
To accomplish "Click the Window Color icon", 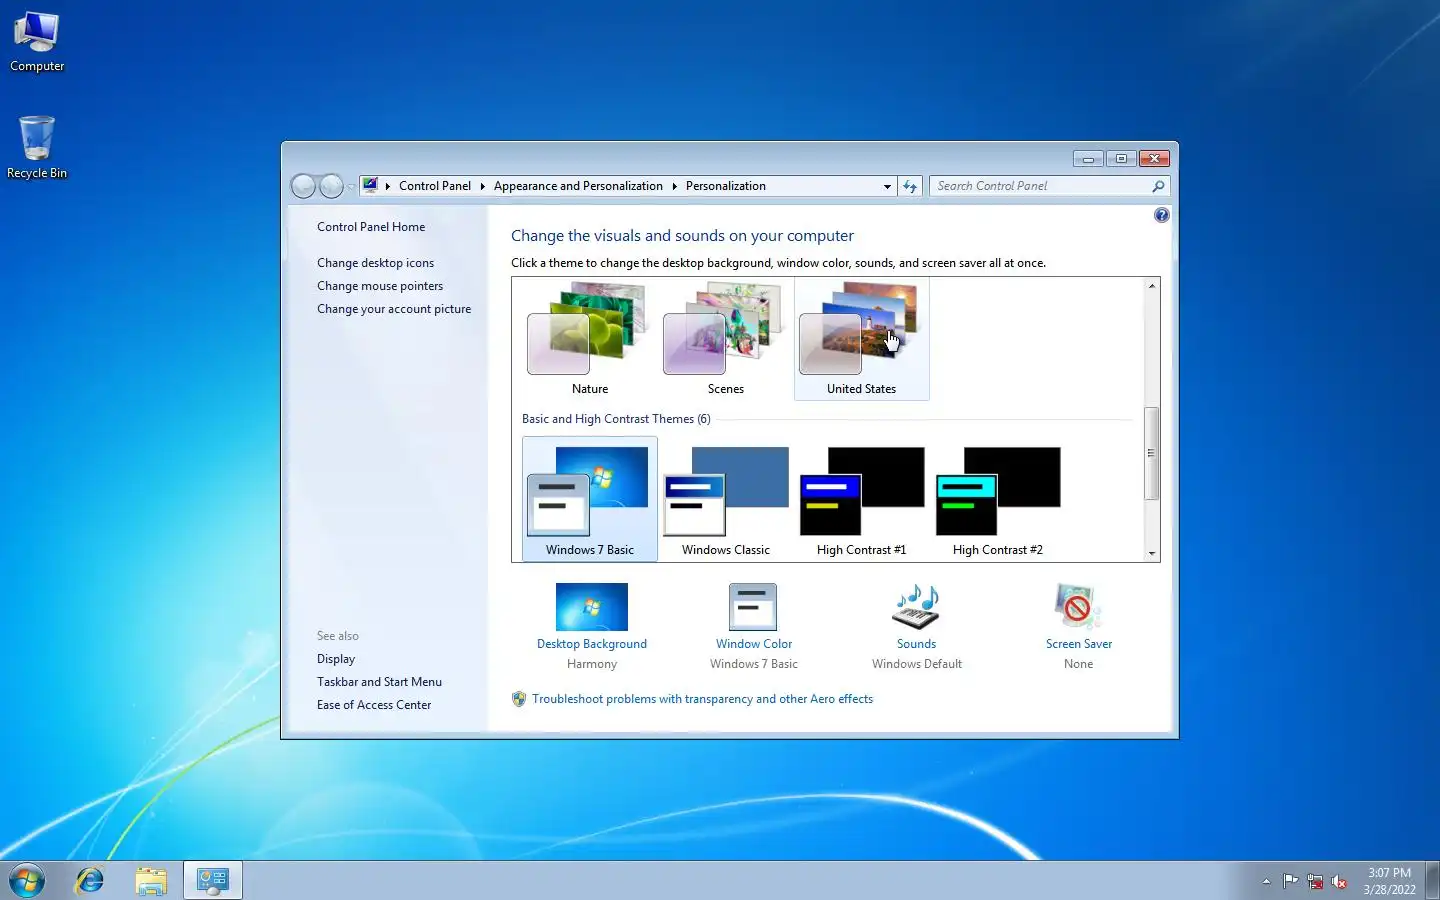I will click(753, 607).
